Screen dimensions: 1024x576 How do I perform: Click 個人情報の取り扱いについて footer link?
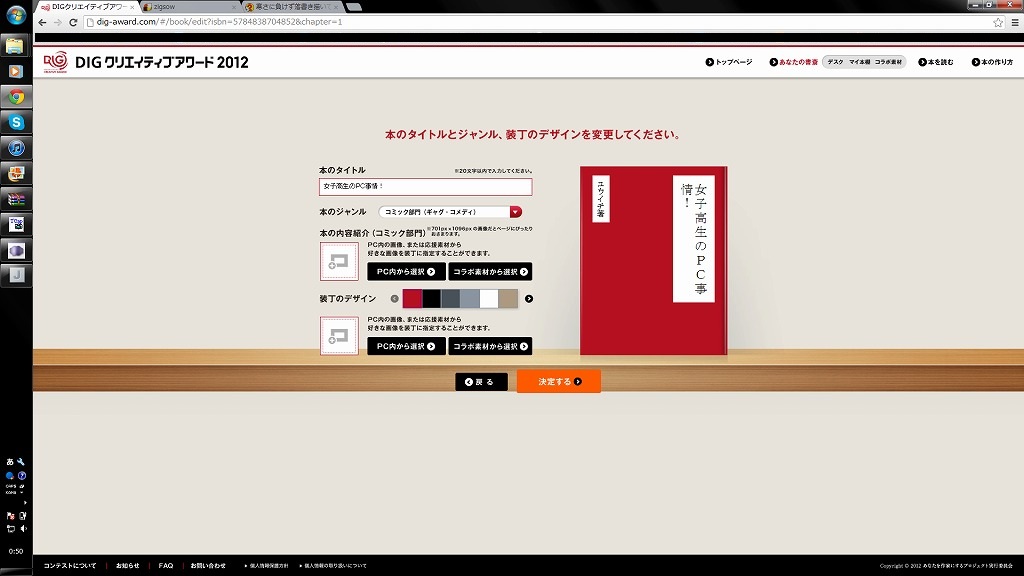334,566
